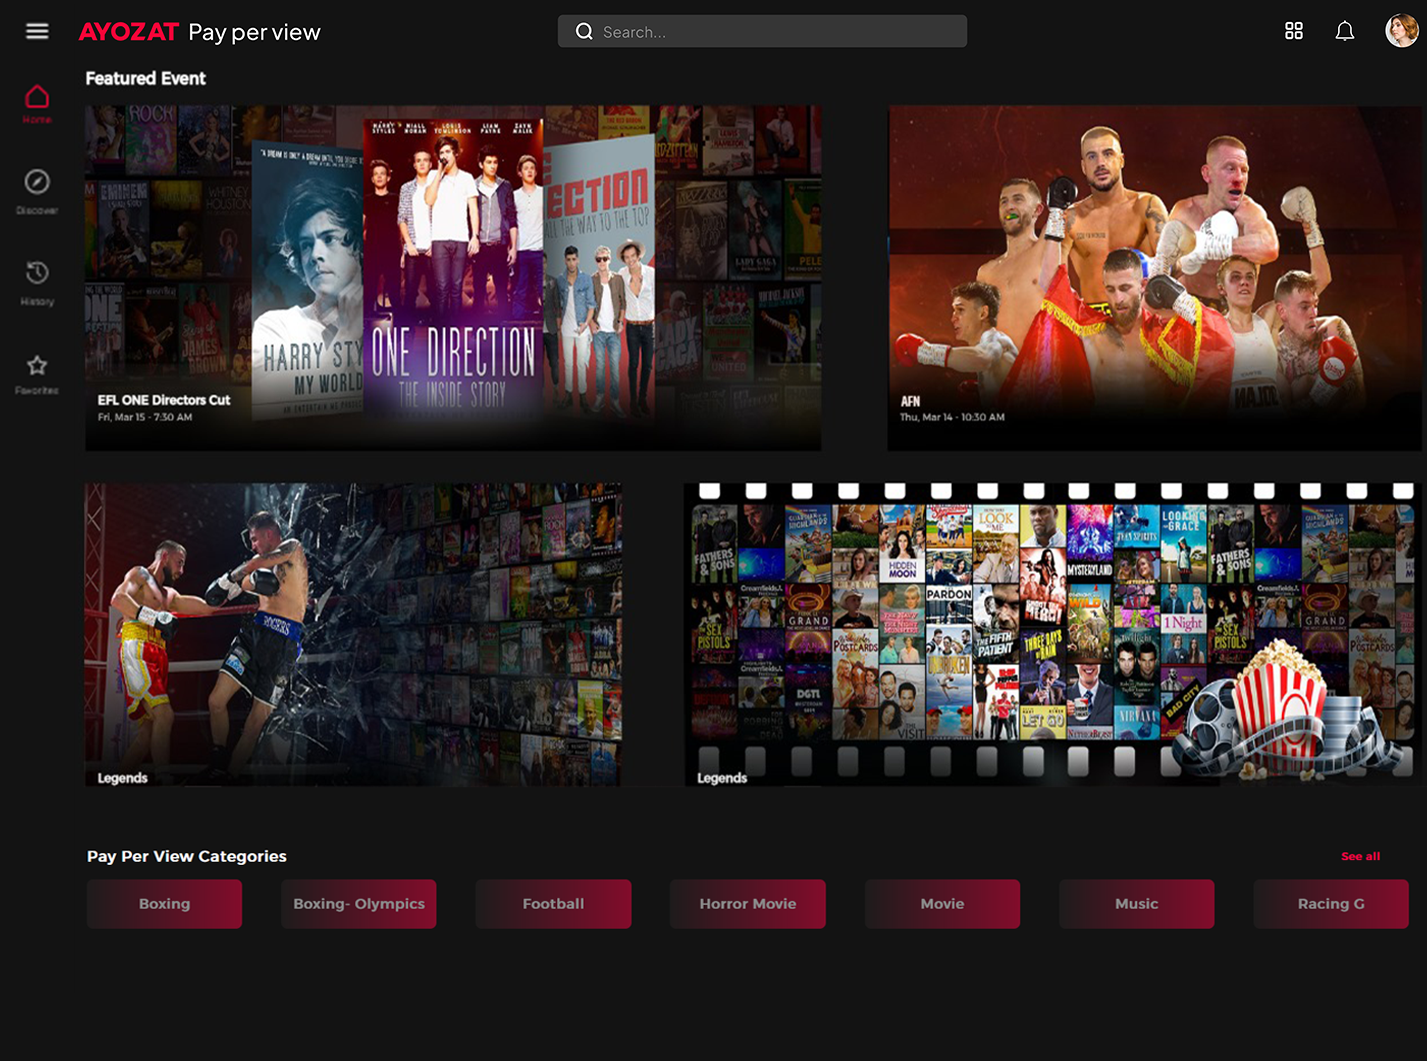Click the Pay Per View Categories heading
Viewport: 1427px width, 1061px height.
coord(187,856)
